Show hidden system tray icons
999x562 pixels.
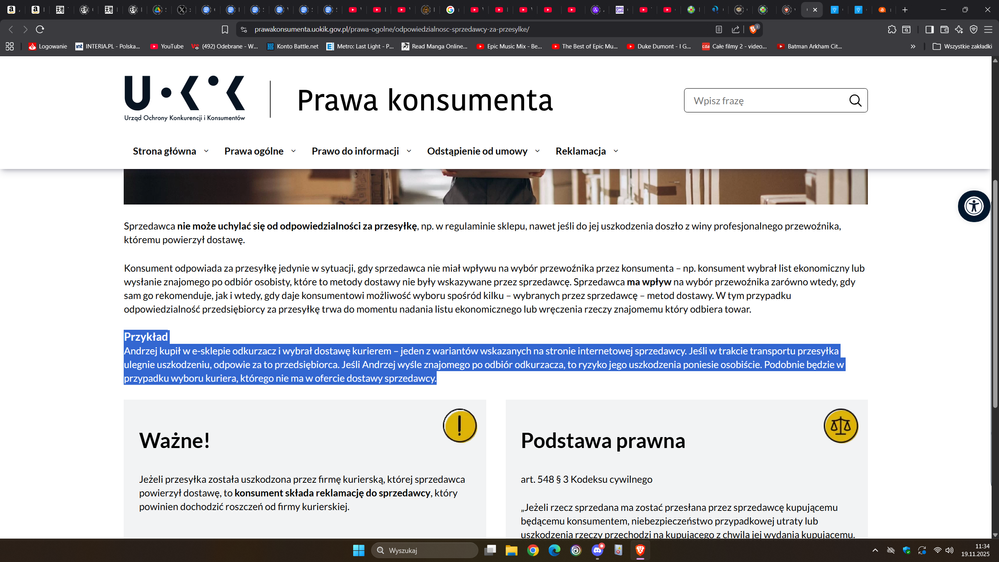pos(875,551)
